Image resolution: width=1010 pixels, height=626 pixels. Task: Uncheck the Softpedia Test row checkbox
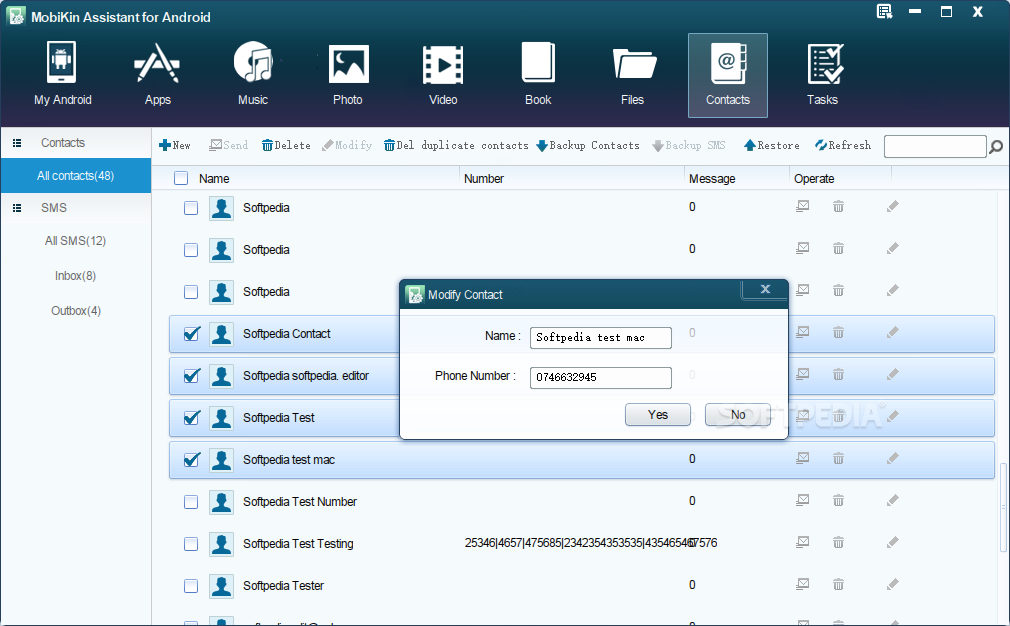(191, 418)
